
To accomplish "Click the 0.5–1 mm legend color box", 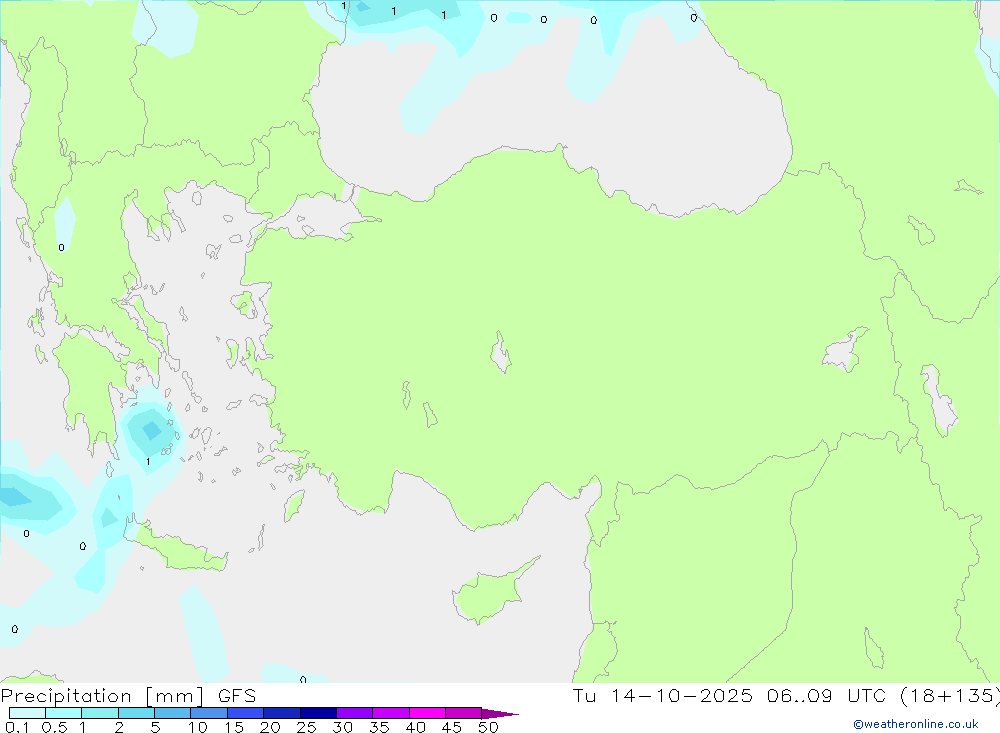I will click(64, 713).
